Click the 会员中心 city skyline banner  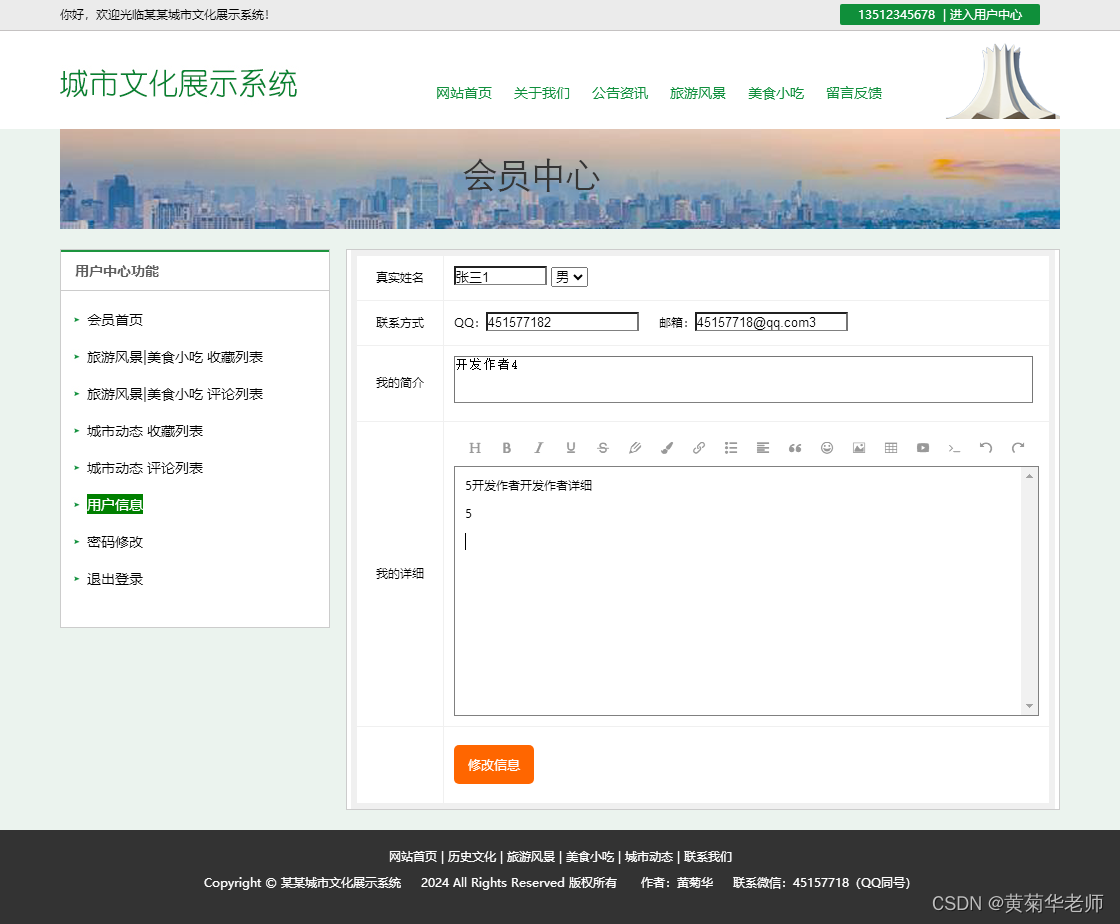pyautogui.click(x=560, y=179)
